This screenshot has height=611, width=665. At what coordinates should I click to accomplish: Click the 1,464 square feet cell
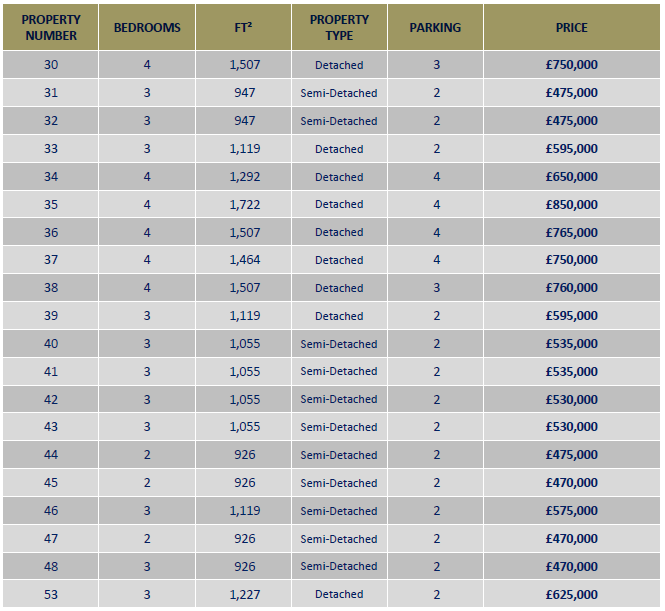[244, 260]
